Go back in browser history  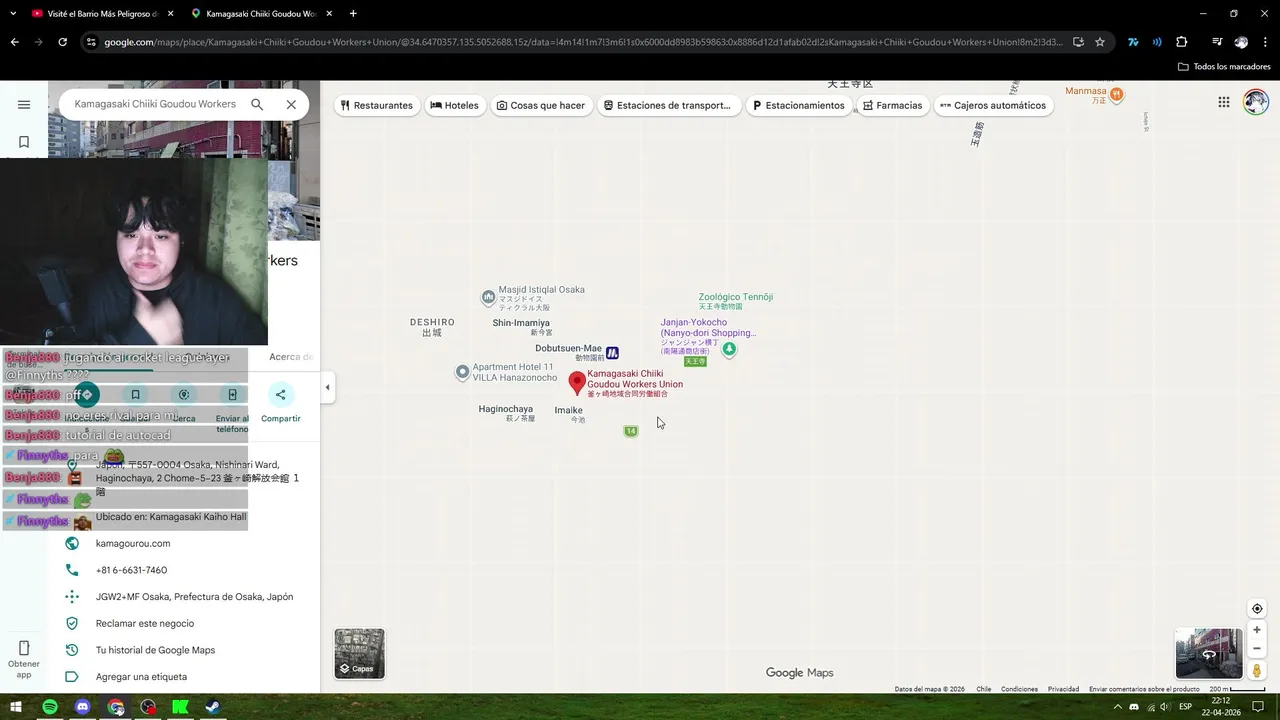(x=14, y=42)
